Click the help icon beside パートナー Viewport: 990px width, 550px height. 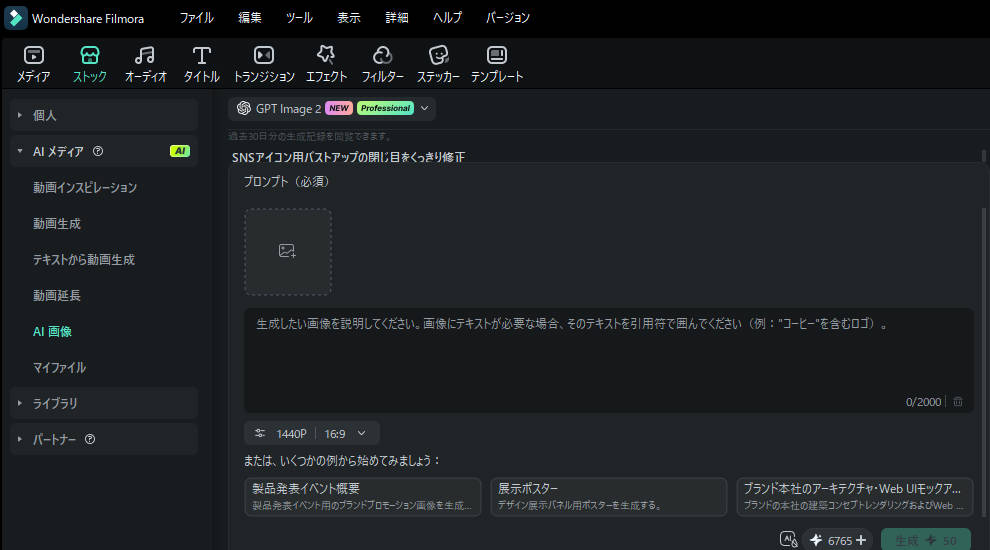tap(90, 439)
